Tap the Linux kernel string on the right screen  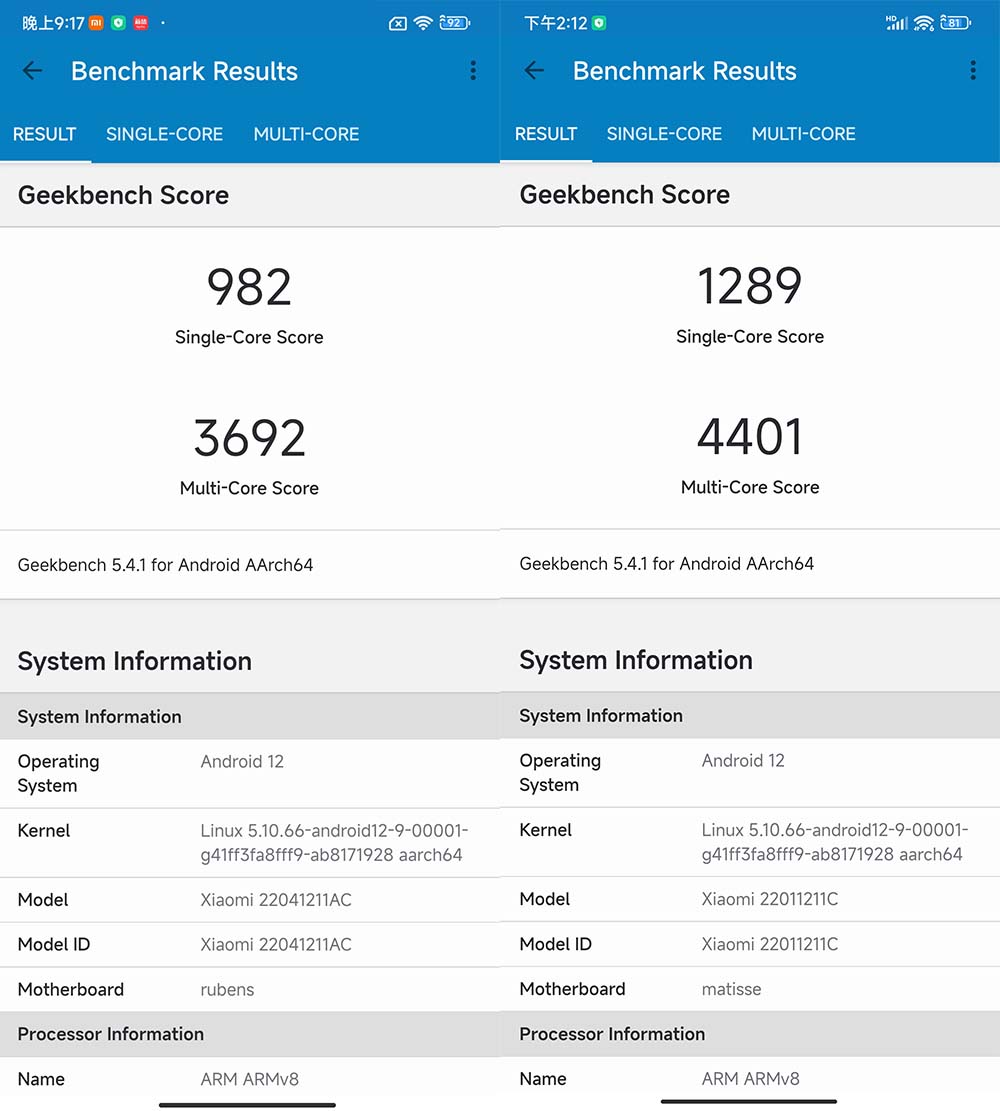835,842
